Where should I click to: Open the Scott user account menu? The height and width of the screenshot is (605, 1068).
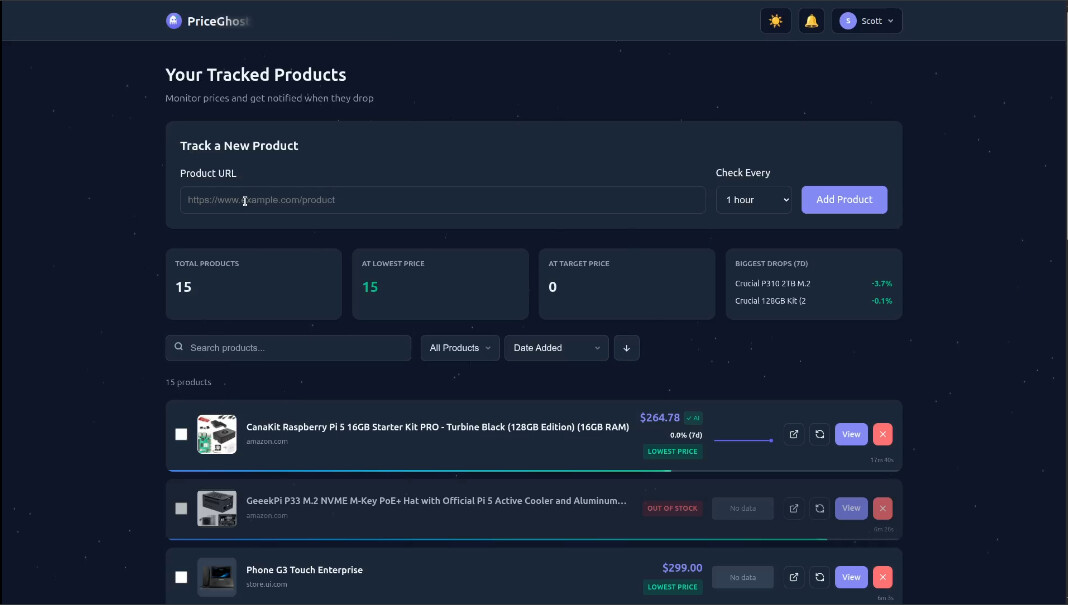tap(867, 21)
